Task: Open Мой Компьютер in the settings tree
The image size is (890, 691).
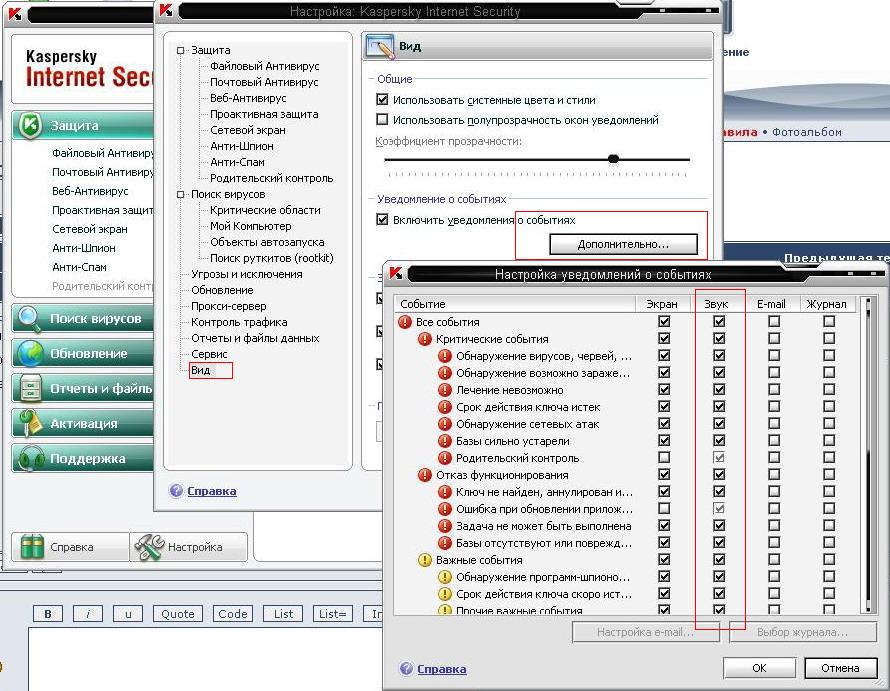Action: click(250, 226)
